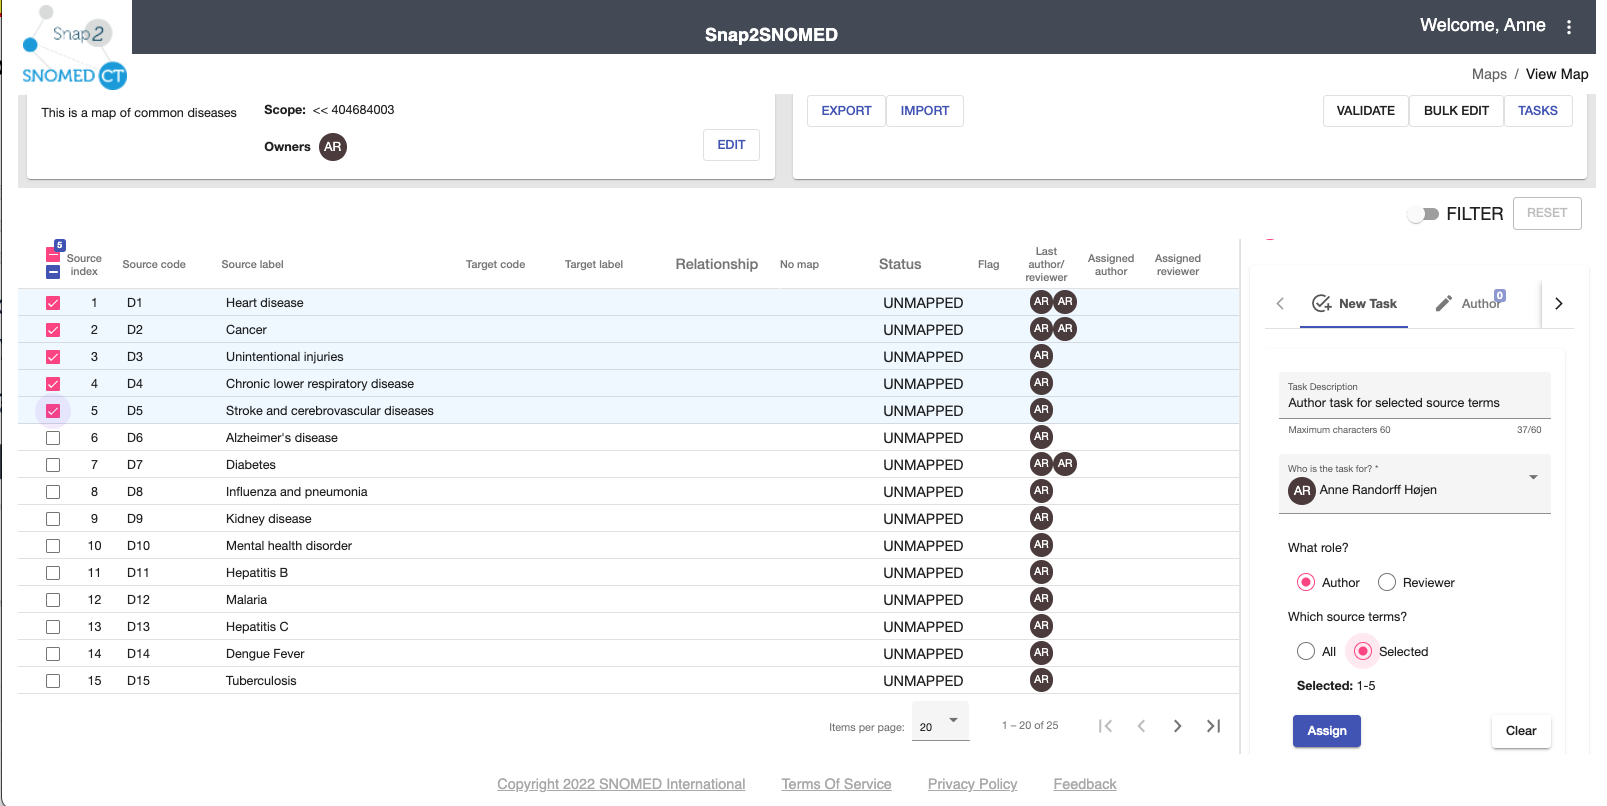Jump to the last page of results

pos(1213,726)
